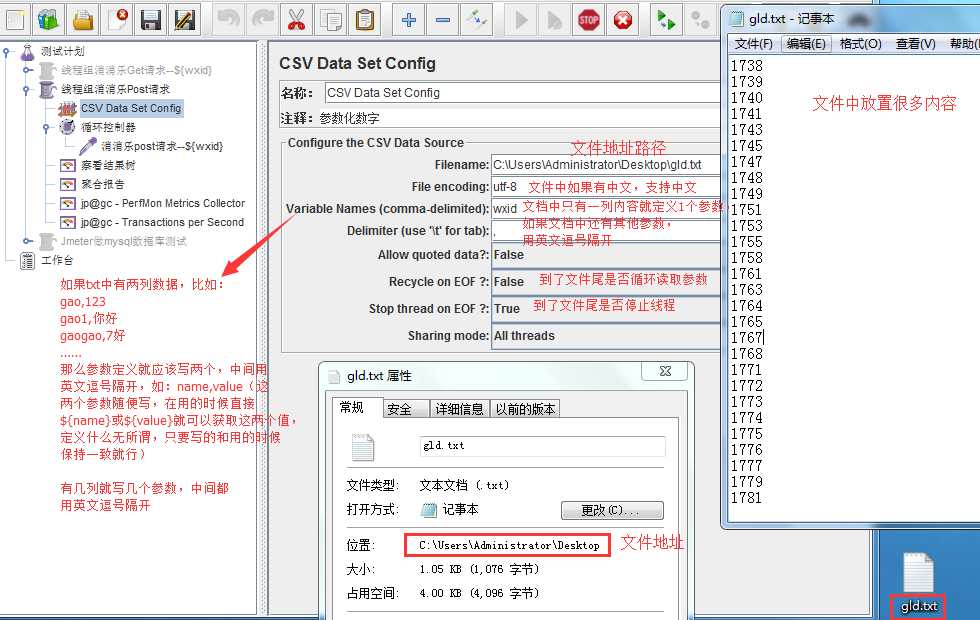This screenshot has width=980, height=620.
Task: Click the Delimiter field
Action: point(606,231)
